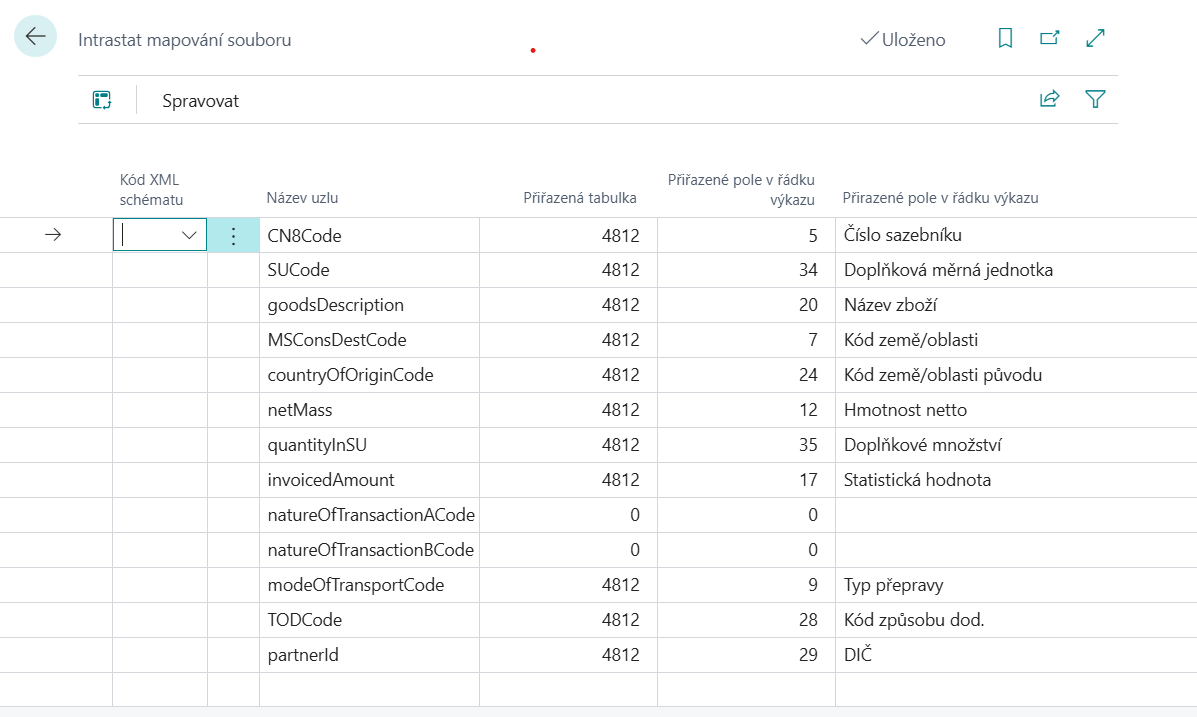Image resolution: width=1197 pixels, height=717 pixels.
Task: Select the netMass row name
Action: (300, 410)
